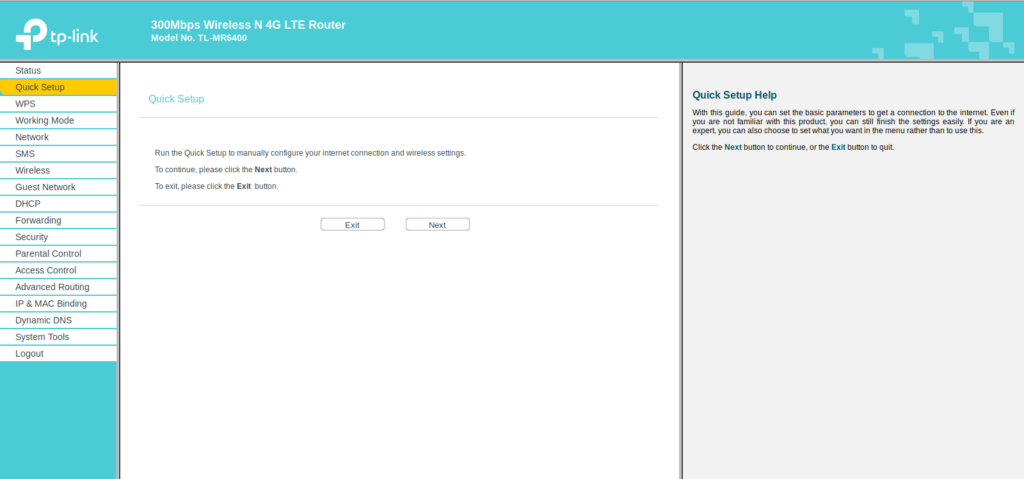Open the Status menu item

tap(28, 70)
